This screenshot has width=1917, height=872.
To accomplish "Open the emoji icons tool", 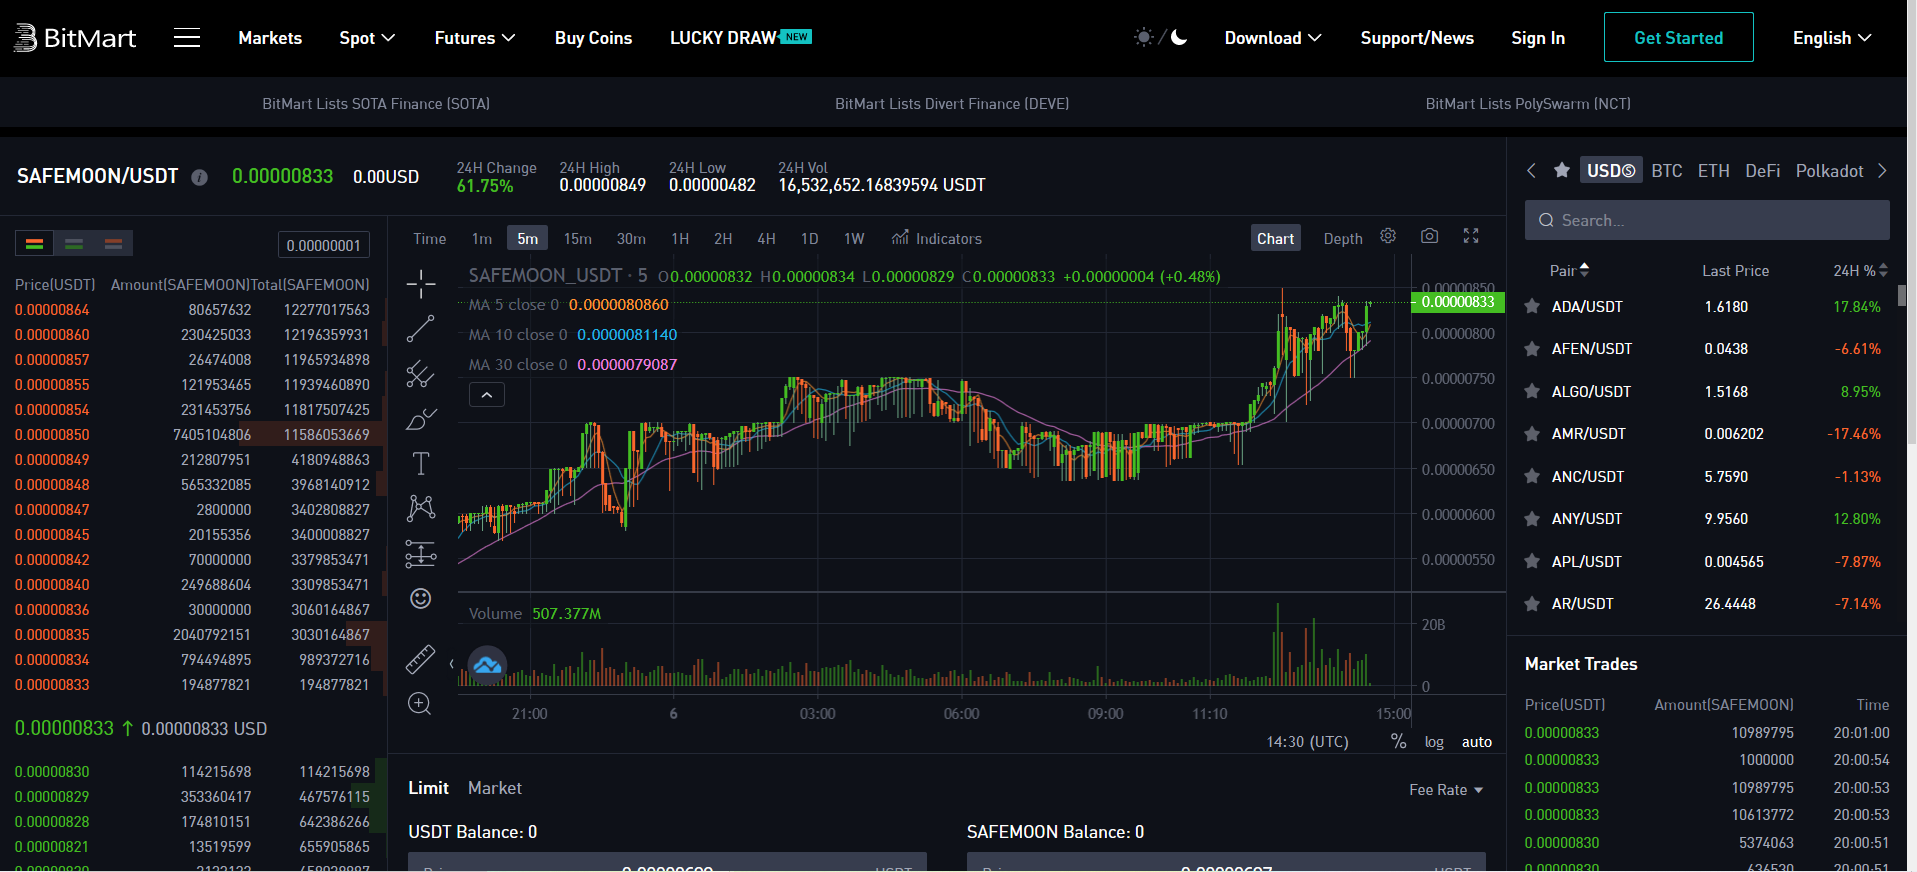I will click(421, 598).
